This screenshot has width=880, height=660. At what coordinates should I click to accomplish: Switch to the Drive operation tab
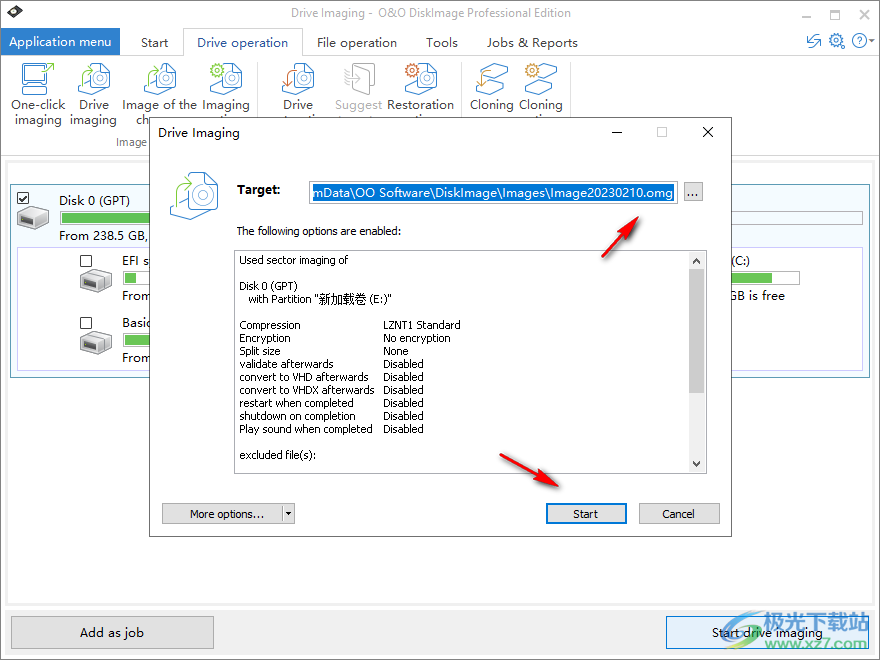(242, 43)
